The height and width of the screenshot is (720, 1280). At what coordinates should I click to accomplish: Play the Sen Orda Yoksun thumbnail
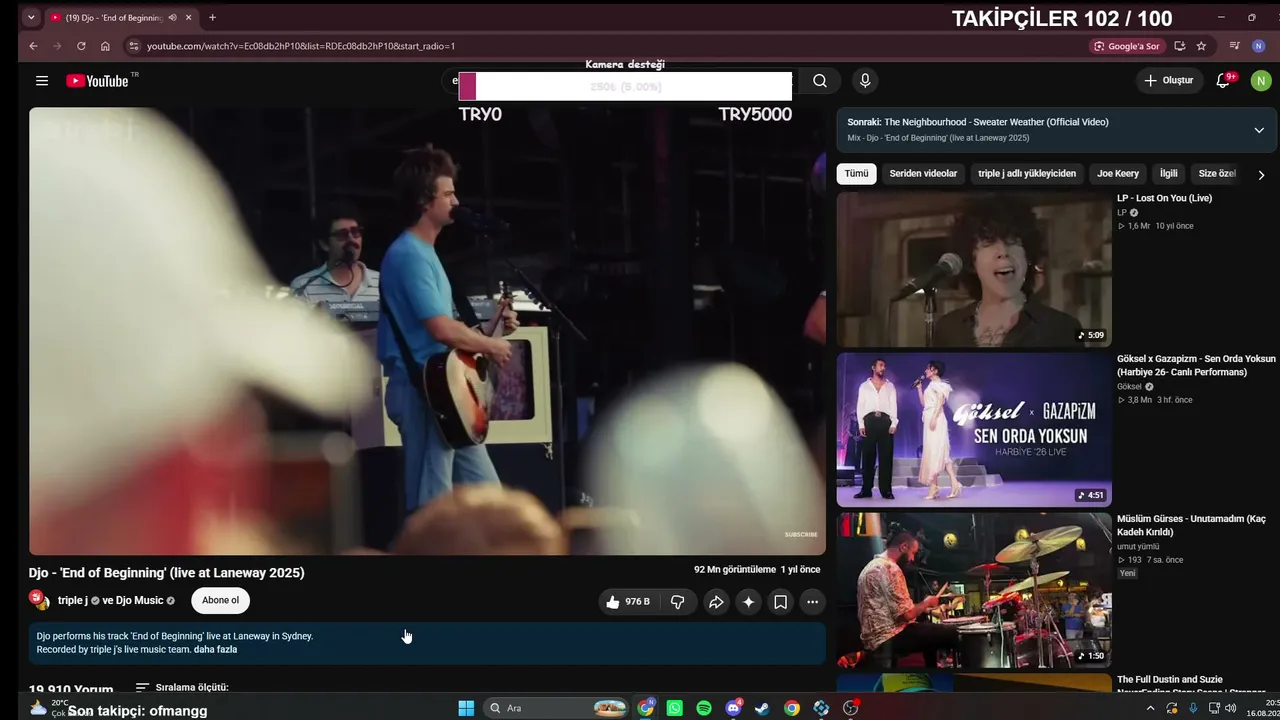974,430
